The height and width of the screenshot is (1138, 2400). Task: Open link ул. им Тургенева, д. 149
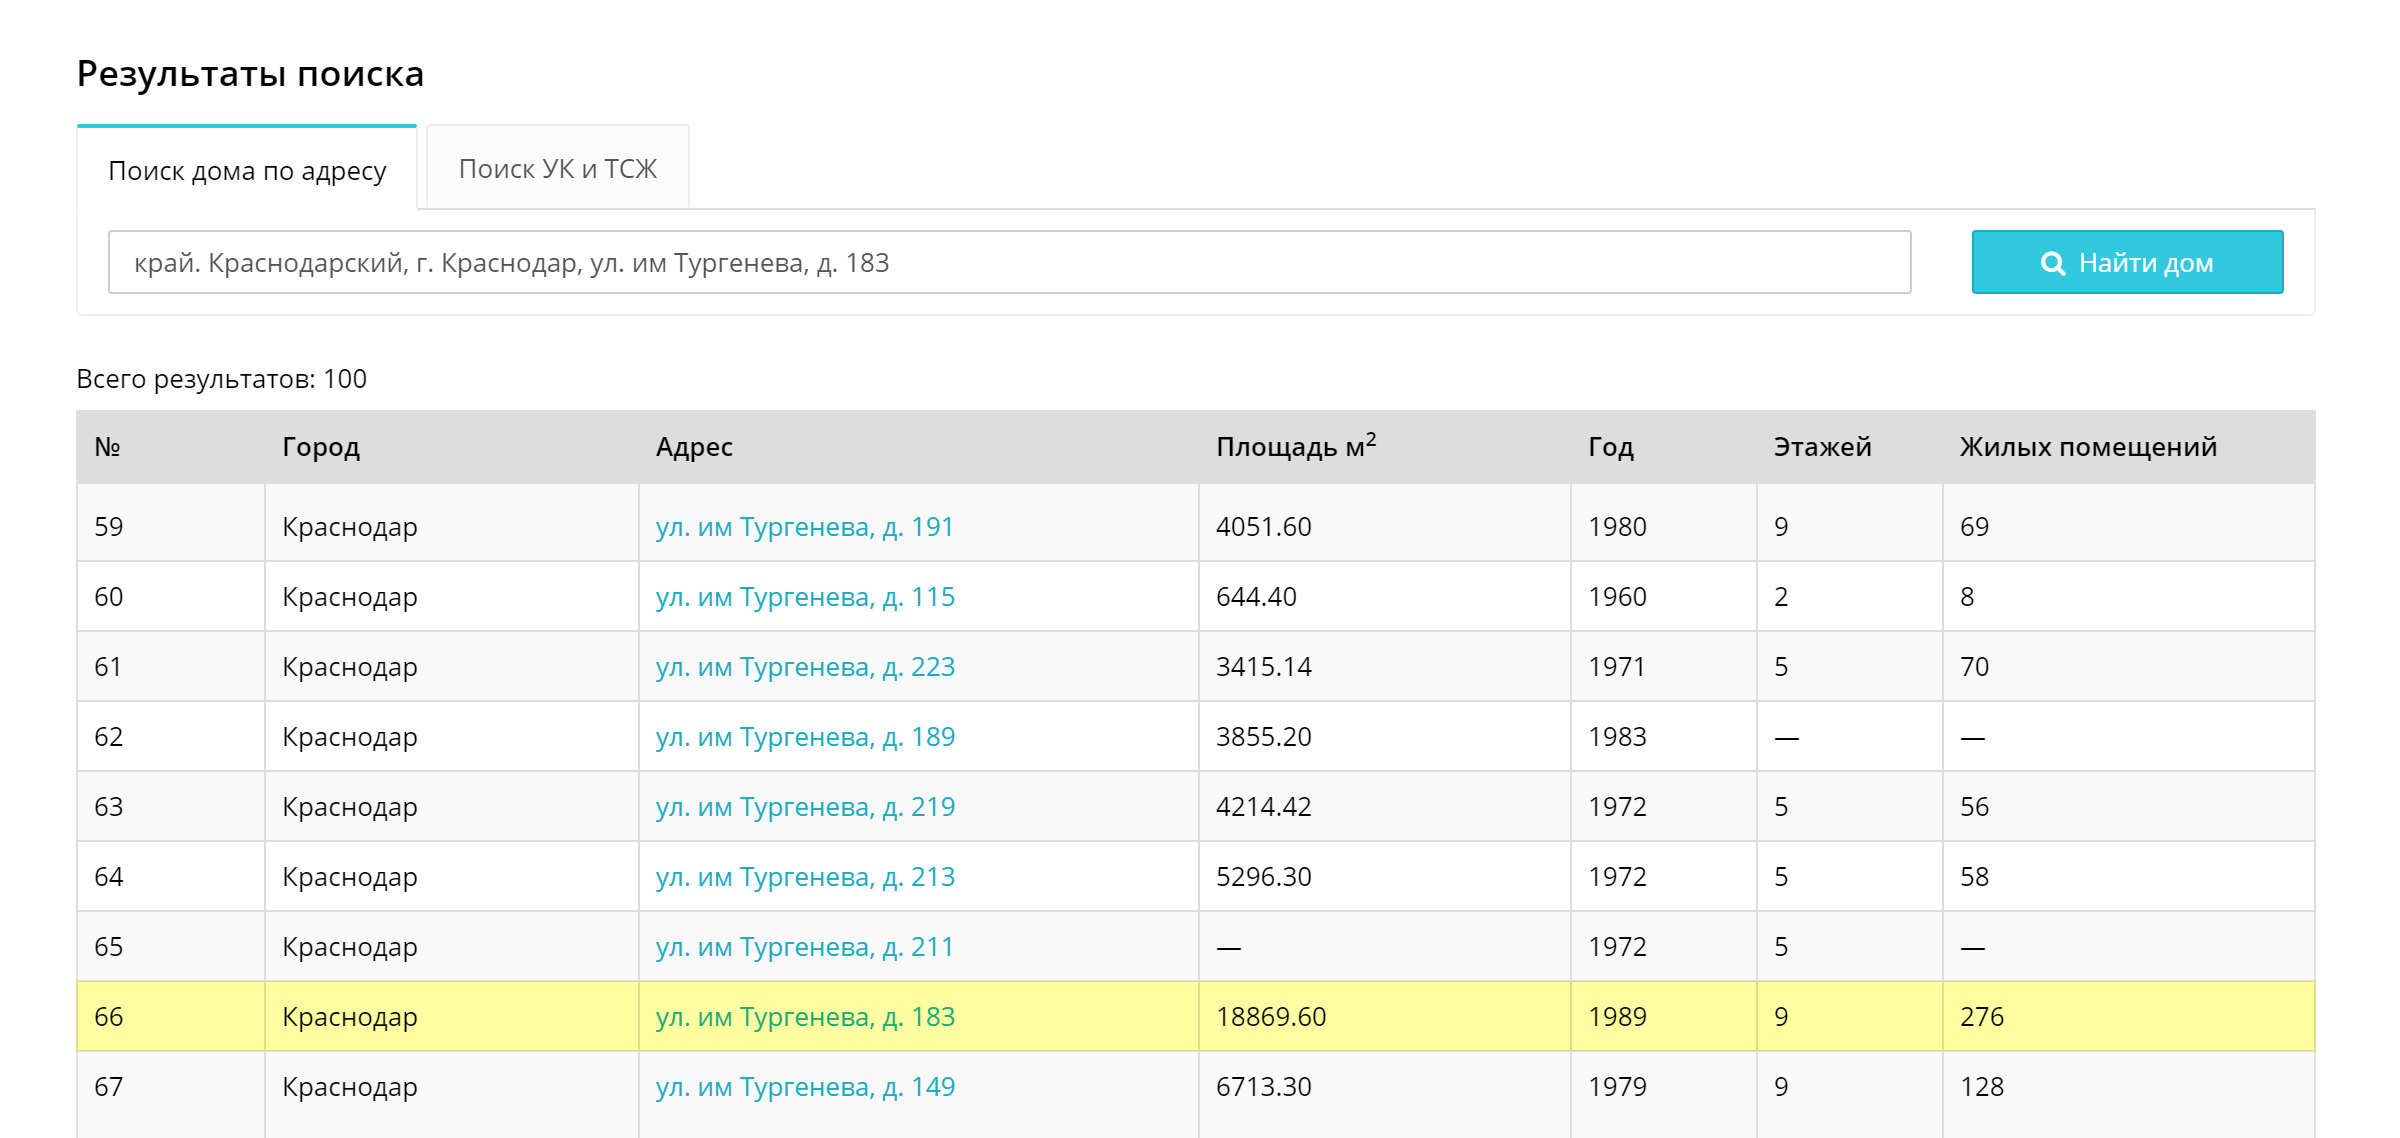pyautogui.click(x=804, y=1087)
